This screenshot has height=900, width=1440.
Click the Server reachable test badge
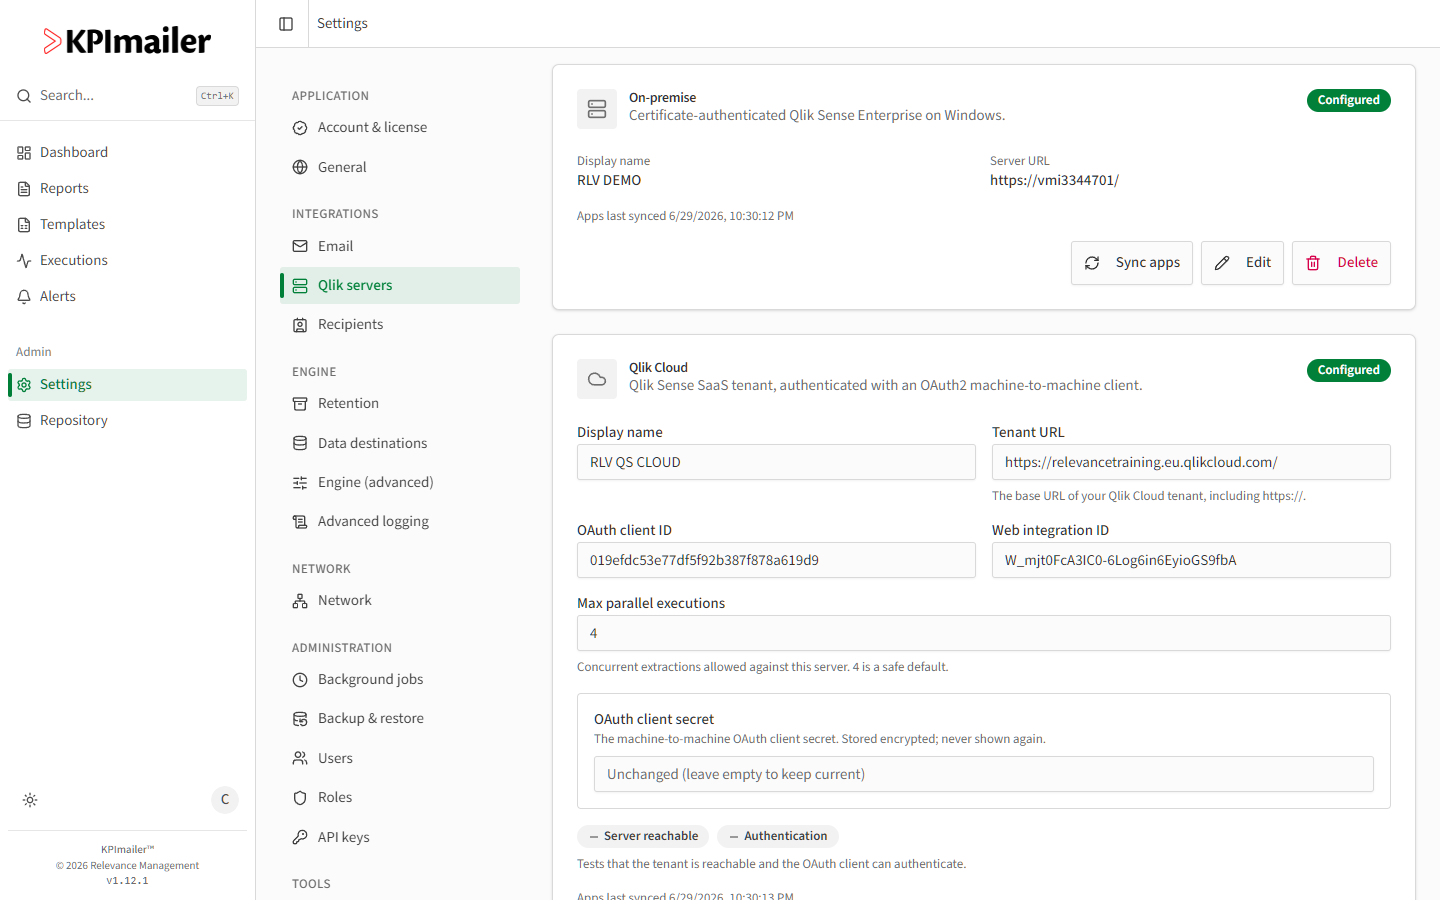tap(643, 836)
